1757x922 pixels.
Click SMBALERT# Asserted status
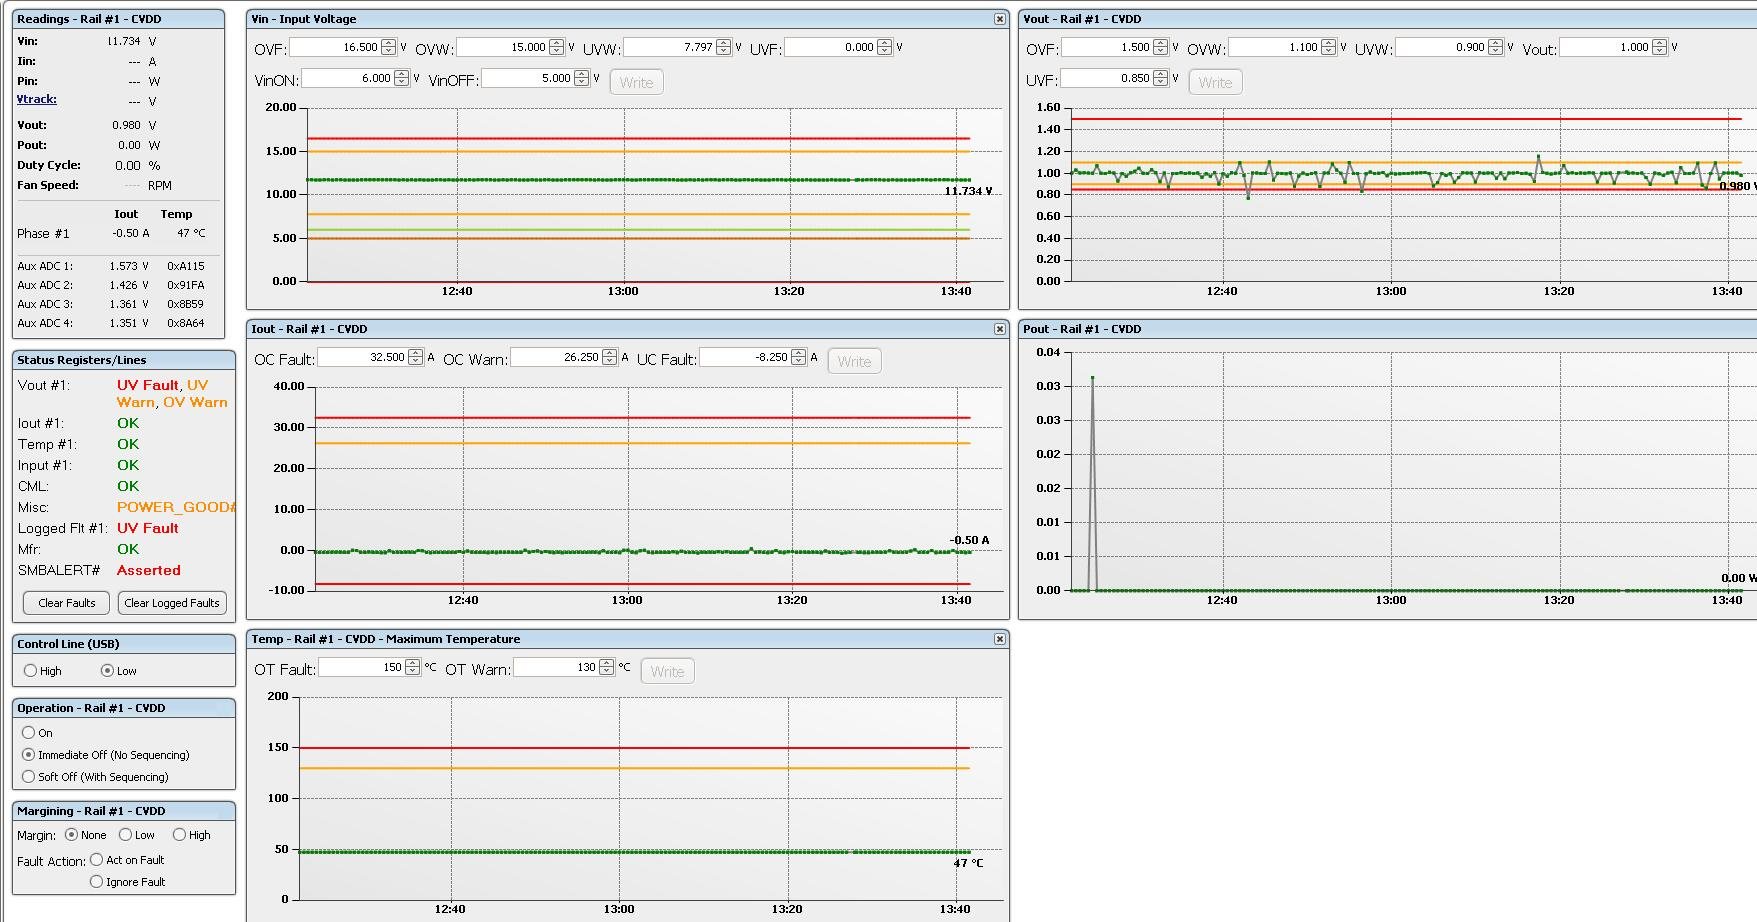pyautogui.click(x=149, y=570)
